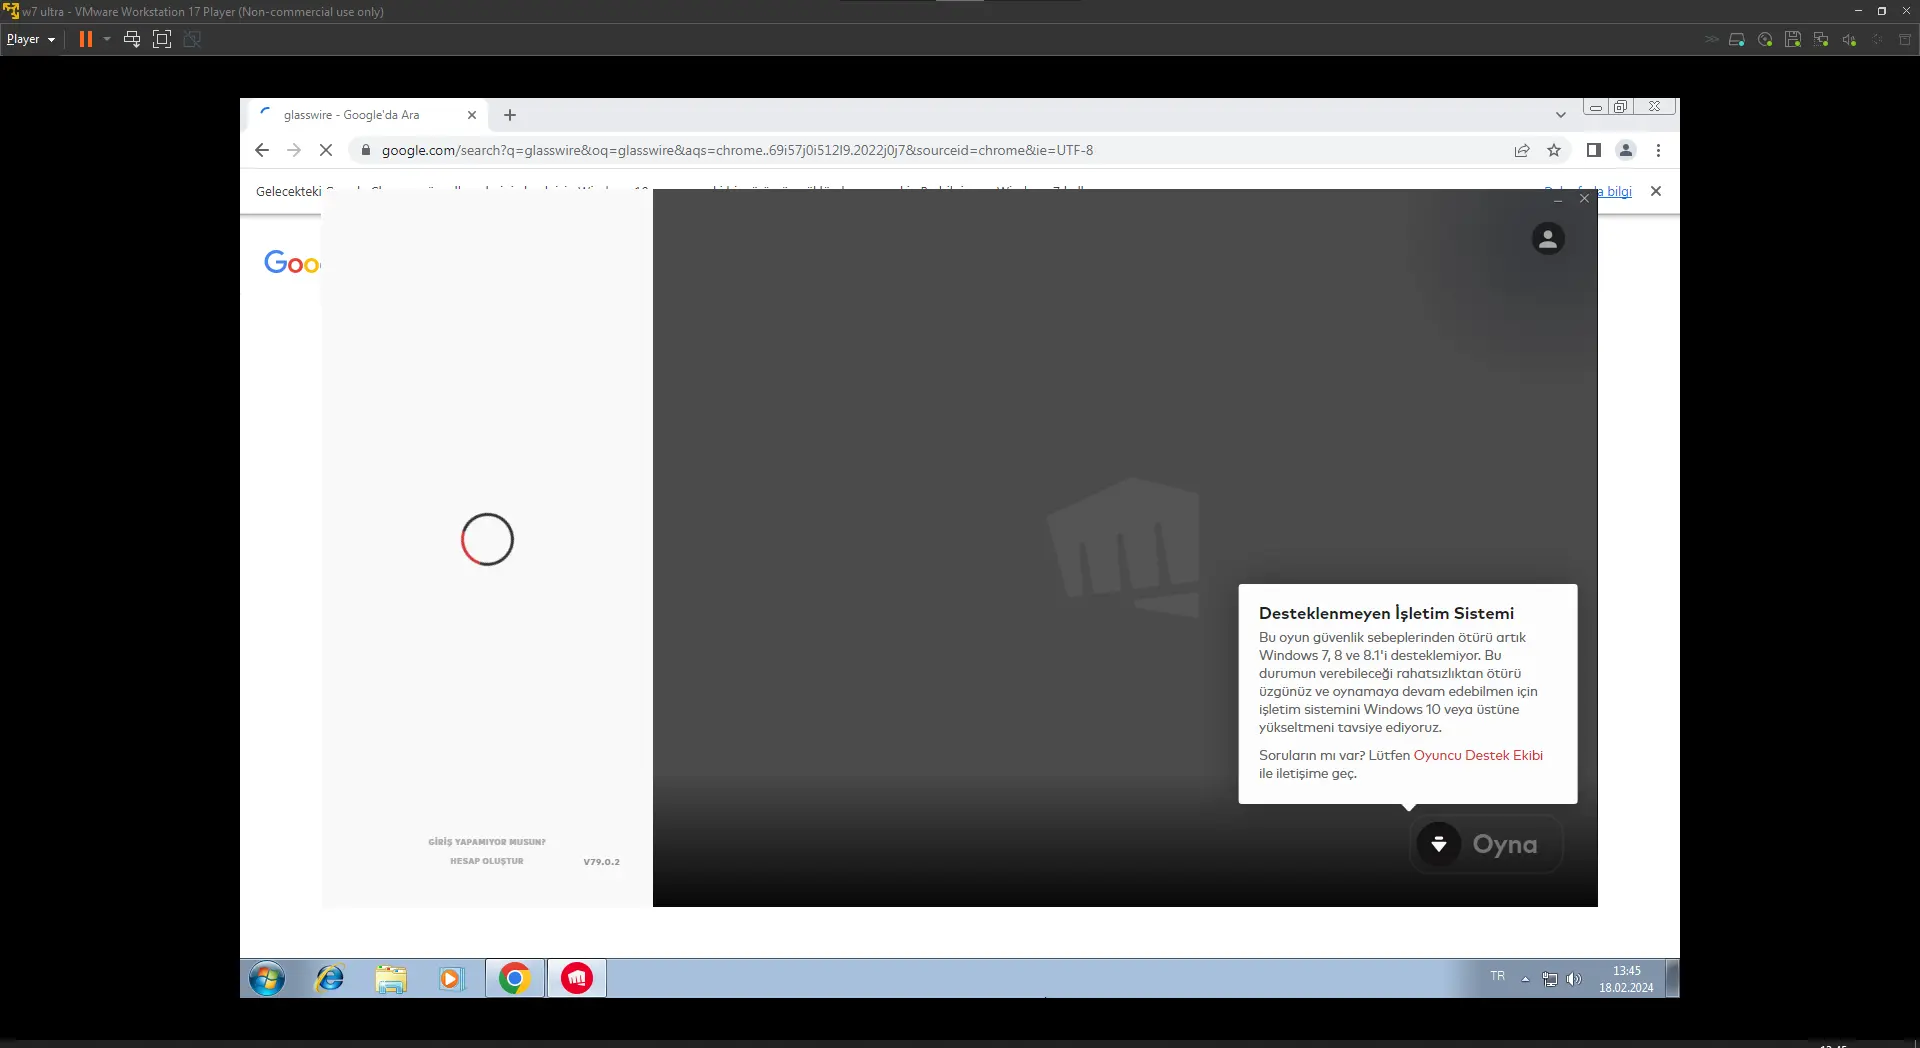Screen dimensions: 1920x1048
Task: Launch Internet Explorer from taskbar
Action: click(x=330, y=978)
